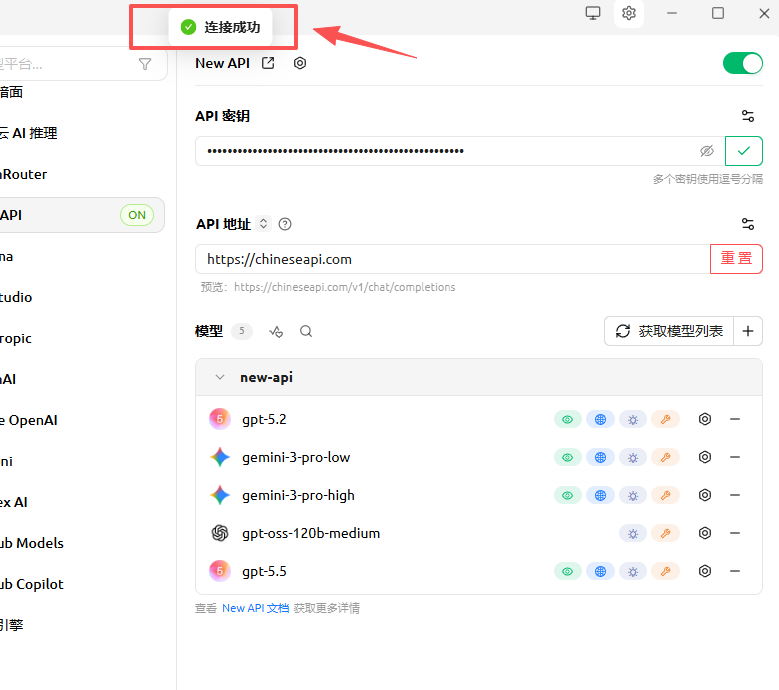Remove gemini-3-pro-low model
This screenshot has height=690, width=779.
735,457
